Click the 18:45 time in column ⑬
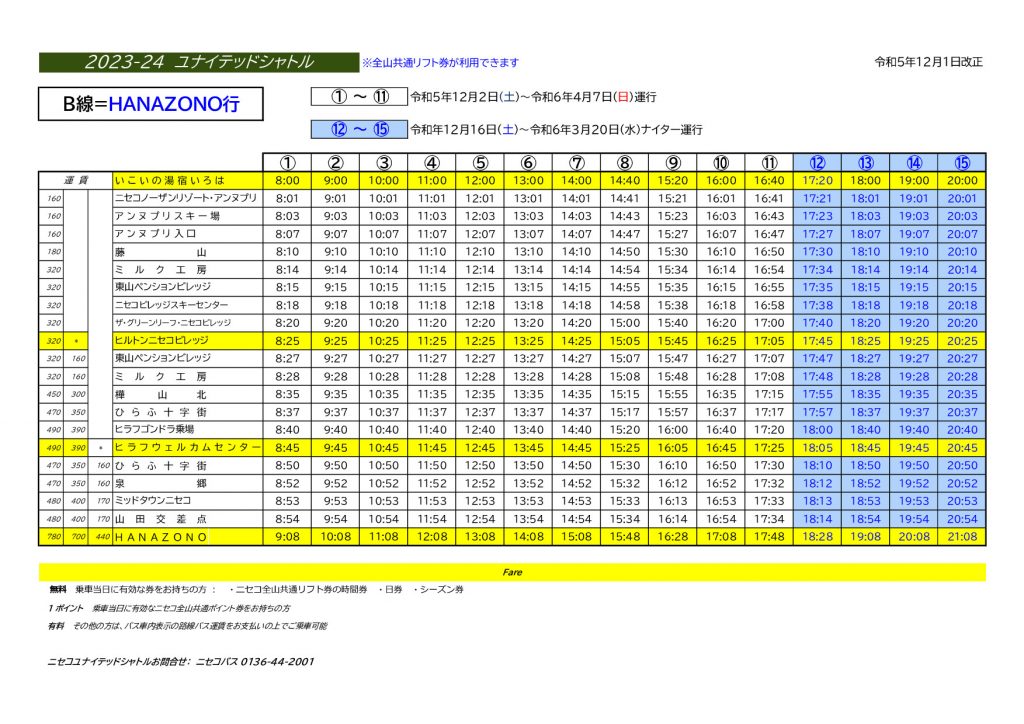1024x724 pixels. [866, 448]
